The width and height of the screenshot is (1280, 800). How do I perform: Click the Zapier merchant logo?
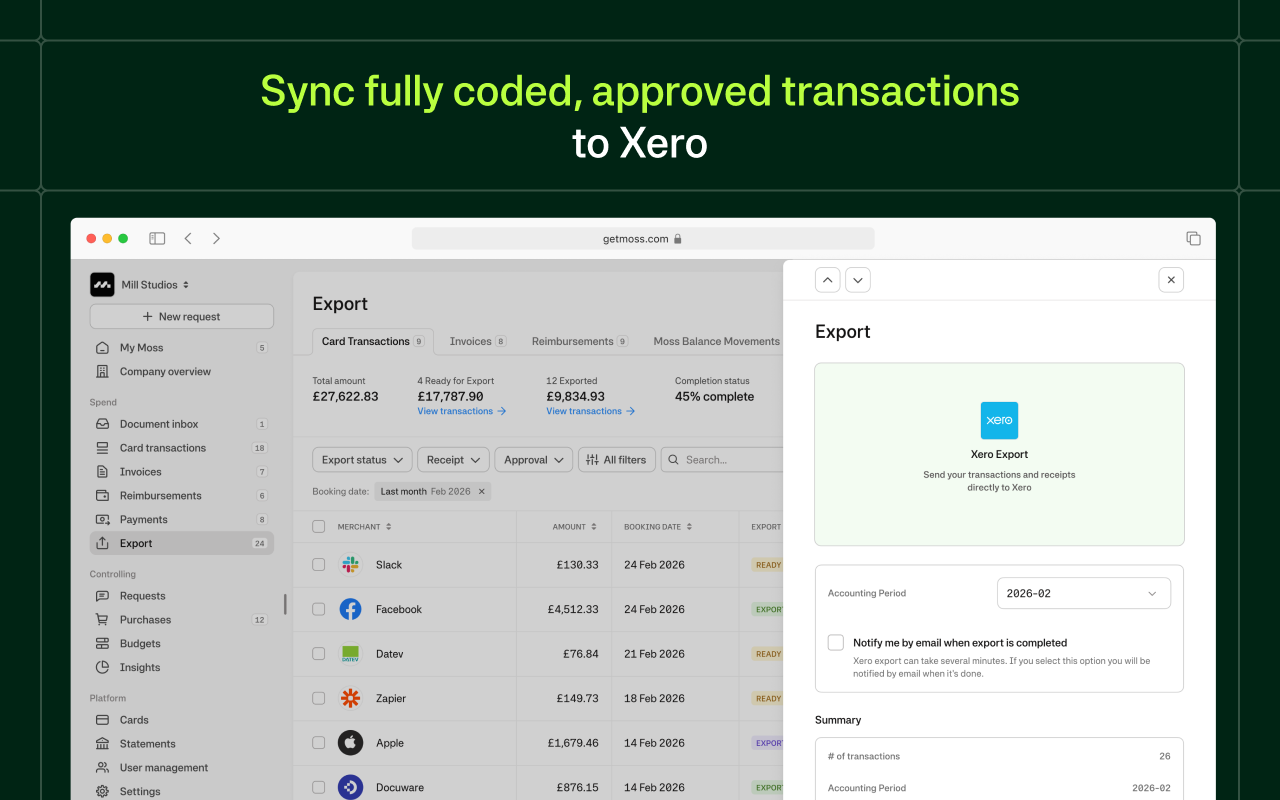(x=350, y=698)
